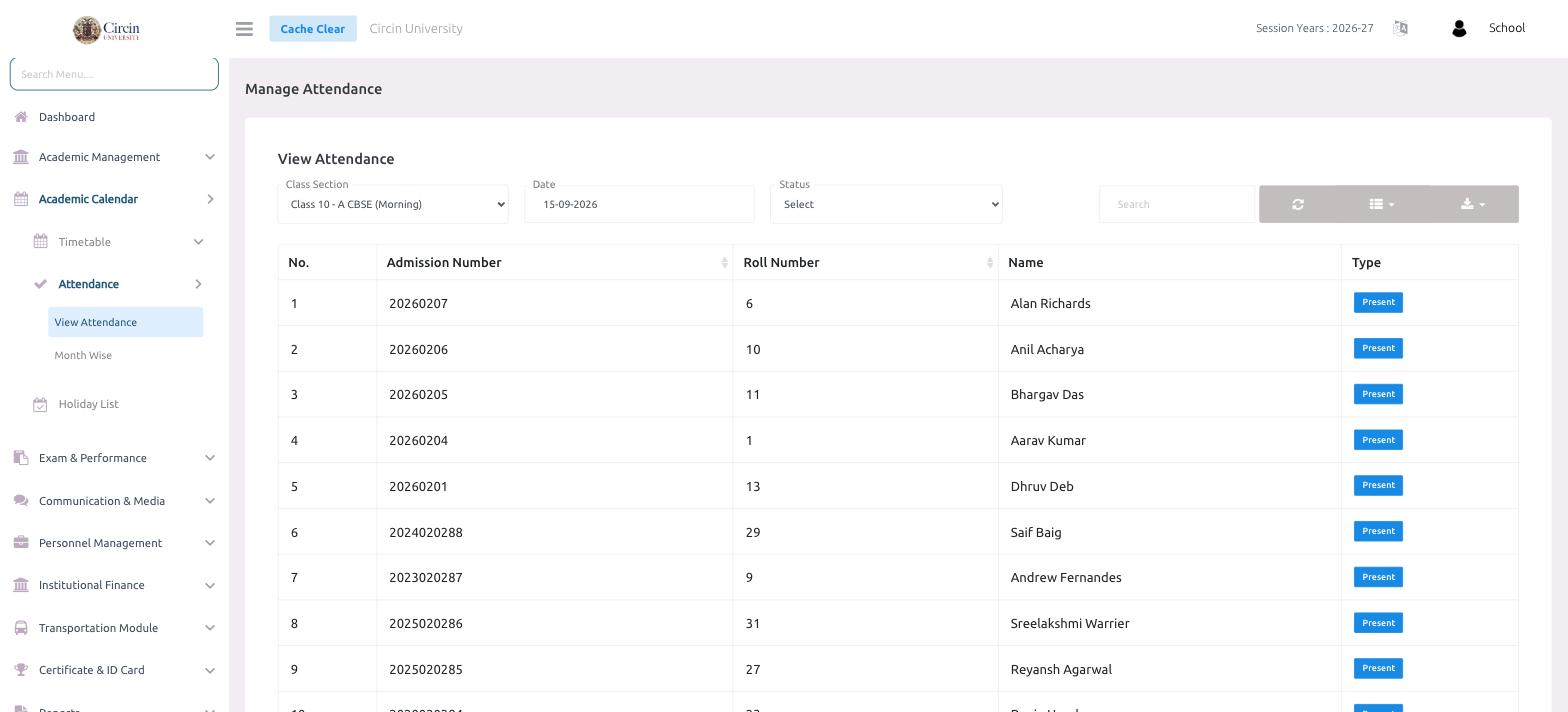Click the name Dhruv Deb

[1042, 486]
